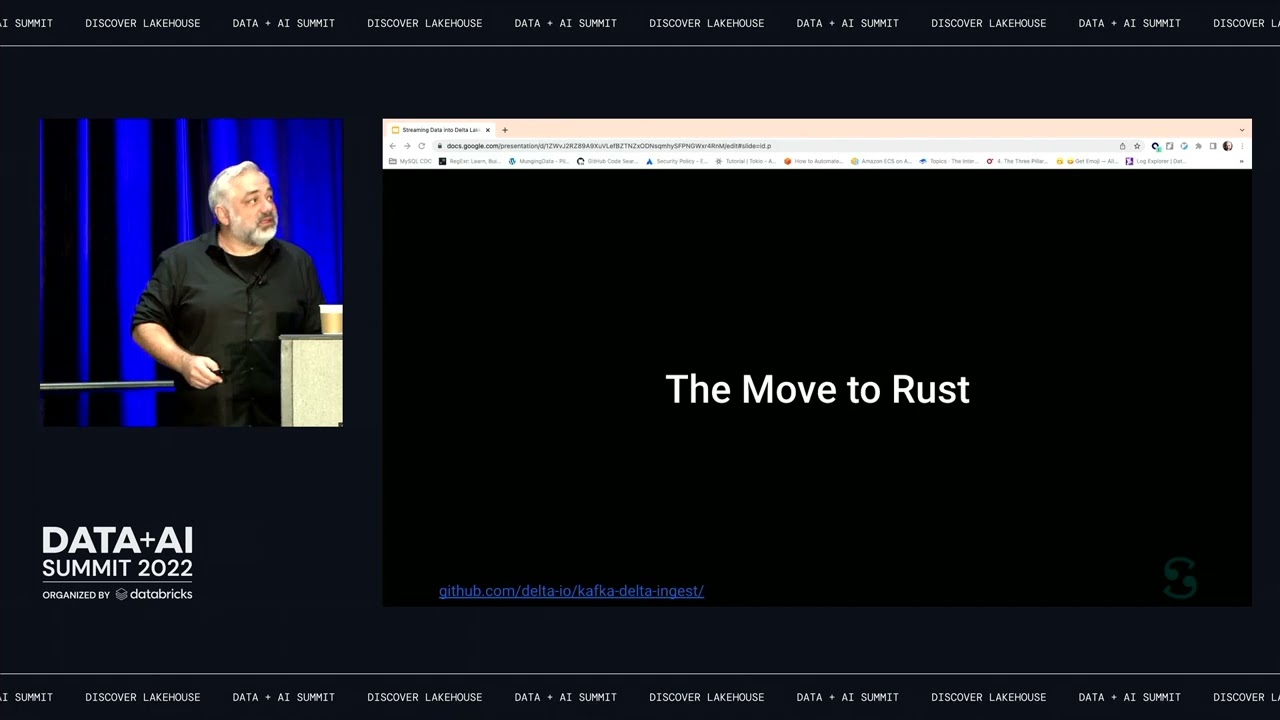Click the browser back arrow
Screen dimensions: 1280x720
(x=393, y=146)
